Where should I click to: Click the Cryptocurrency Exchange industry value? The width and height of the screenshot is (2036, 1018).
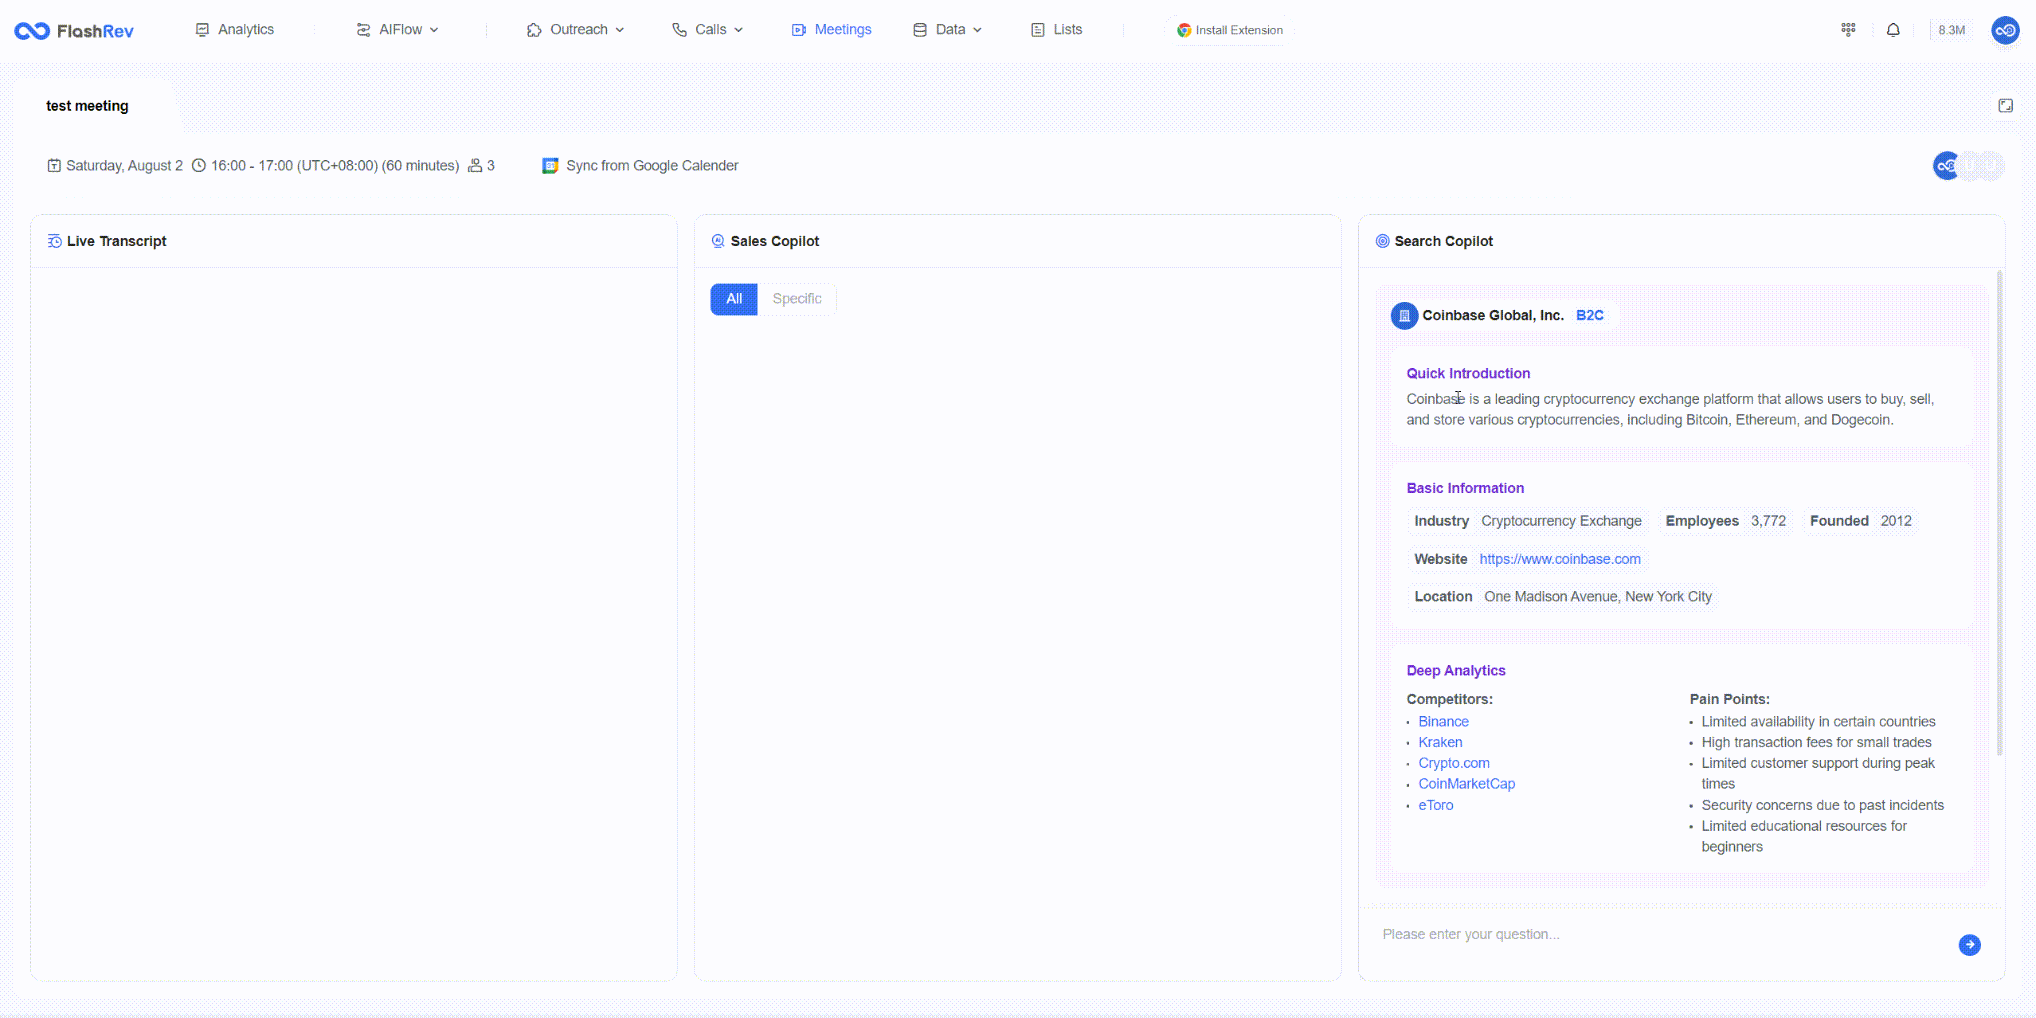coord(1561,521)
